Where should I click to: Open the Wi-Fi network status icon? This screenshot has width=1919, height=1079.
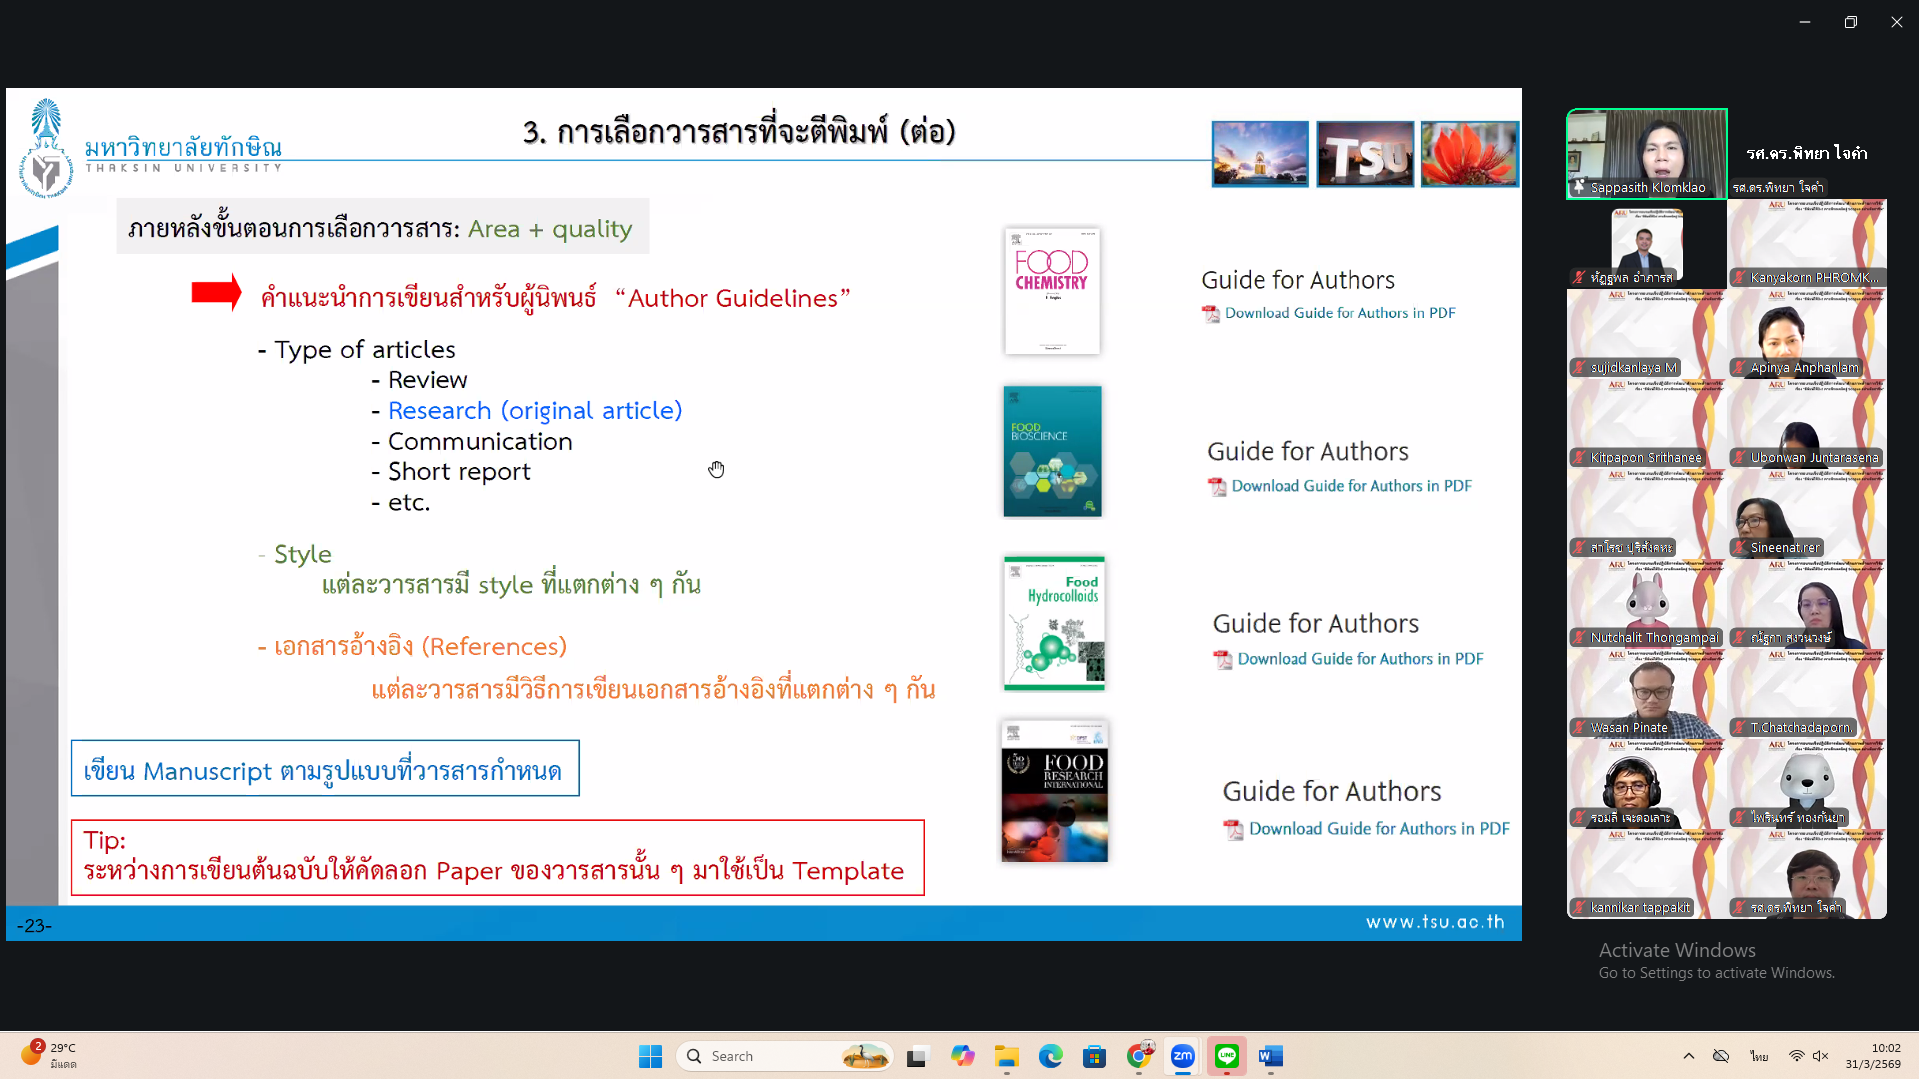coord(1796,1056)
